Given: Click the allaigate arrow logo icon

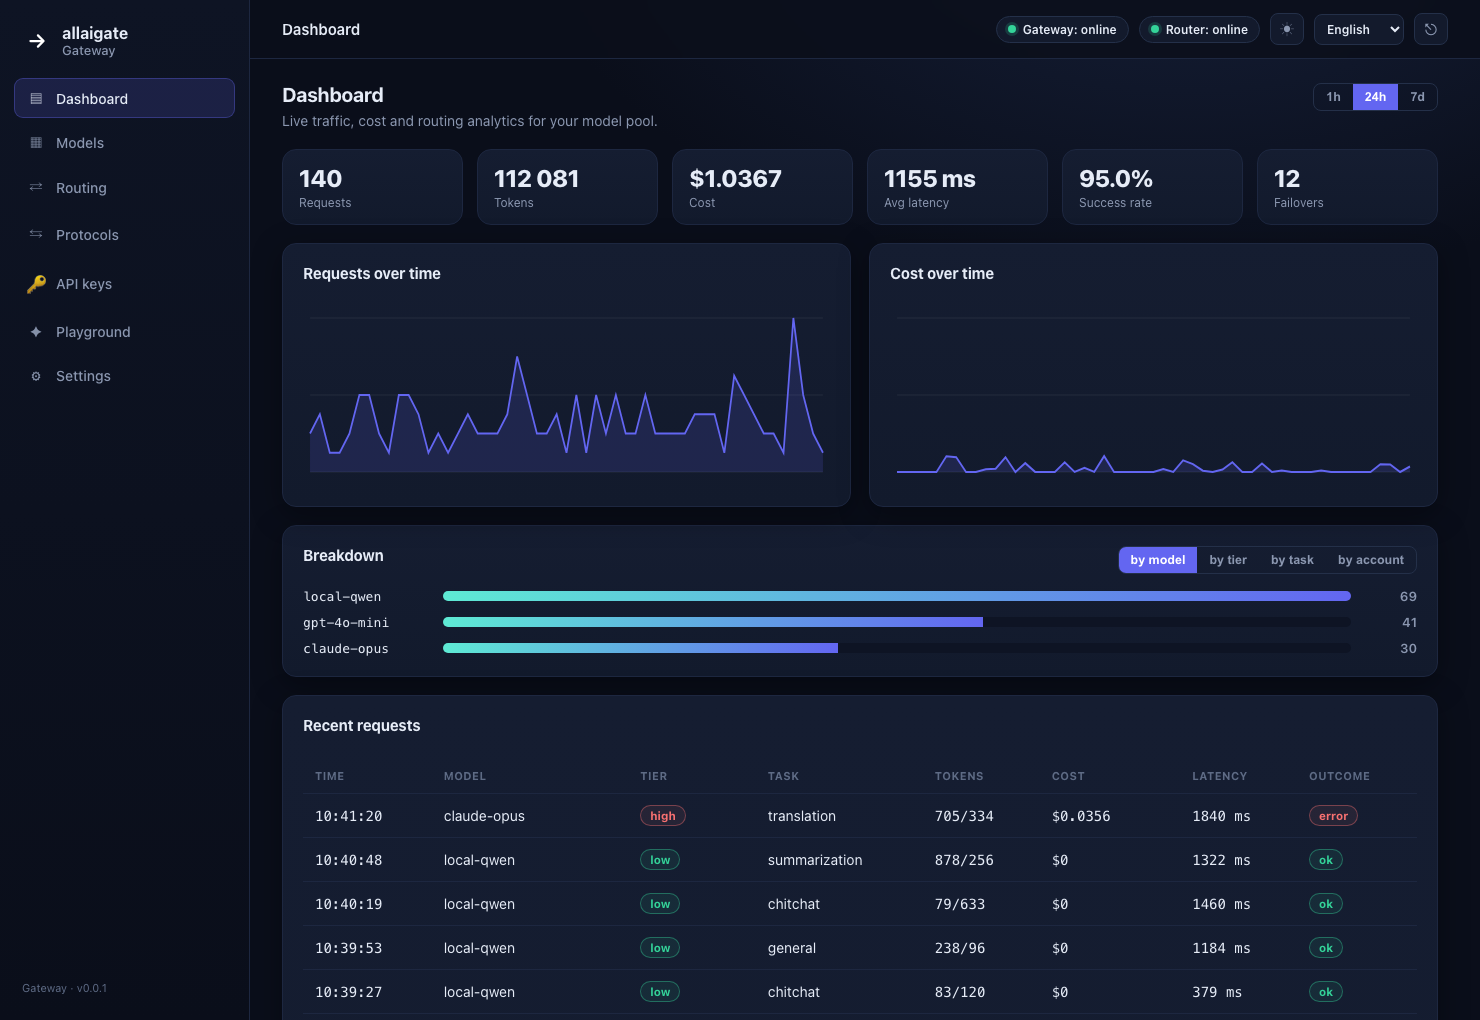Looking at the screenshot, I should 37,41.
